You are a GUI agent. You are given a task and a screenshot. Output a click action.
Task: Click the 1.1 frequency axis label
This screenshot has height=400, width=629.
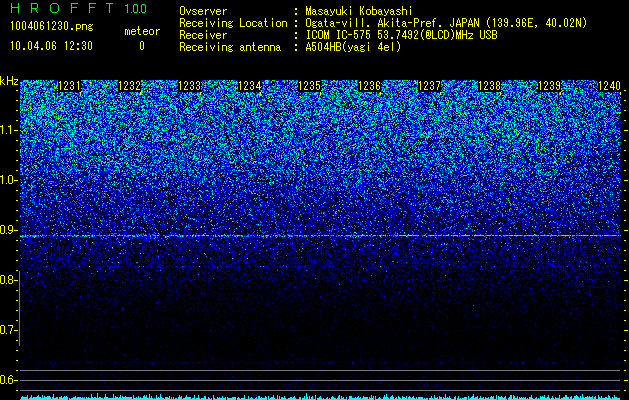click(x=8, y=130)
